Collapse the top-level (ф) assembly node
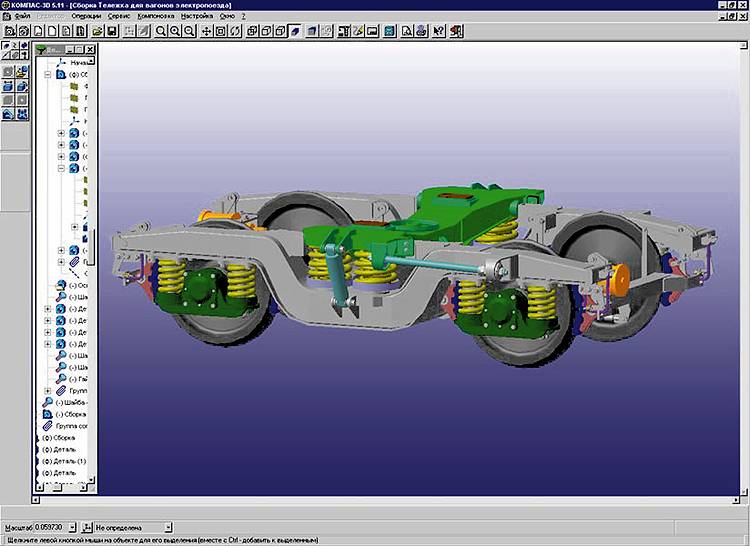 (x=47, y=75)
